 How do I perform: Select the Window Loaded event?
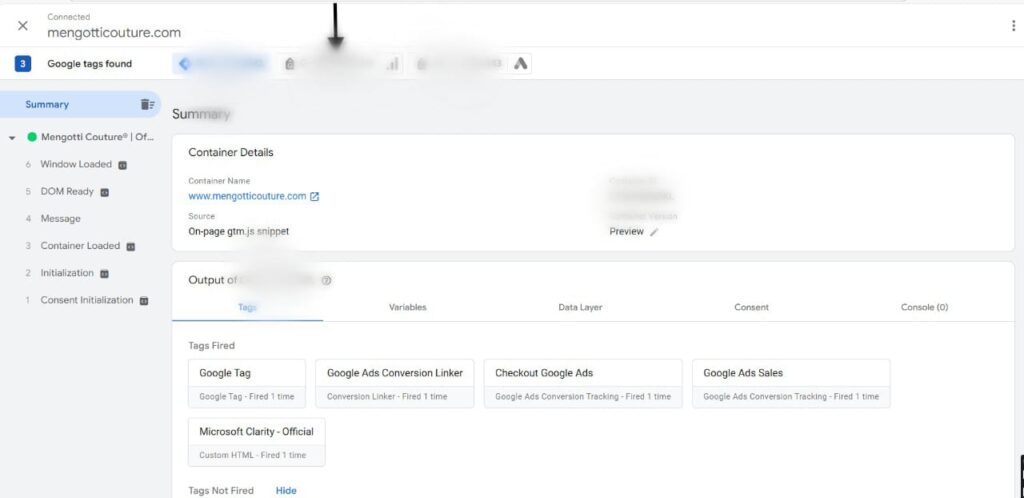pos(76,164)
